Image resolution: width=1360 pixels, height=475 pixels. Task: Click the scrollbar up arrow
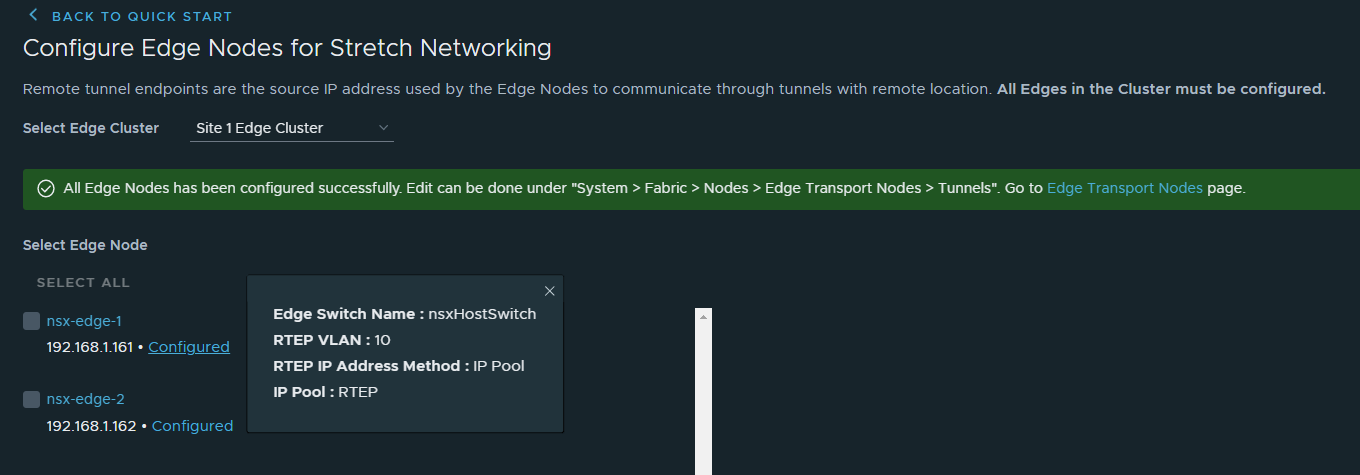coord(703,316)
